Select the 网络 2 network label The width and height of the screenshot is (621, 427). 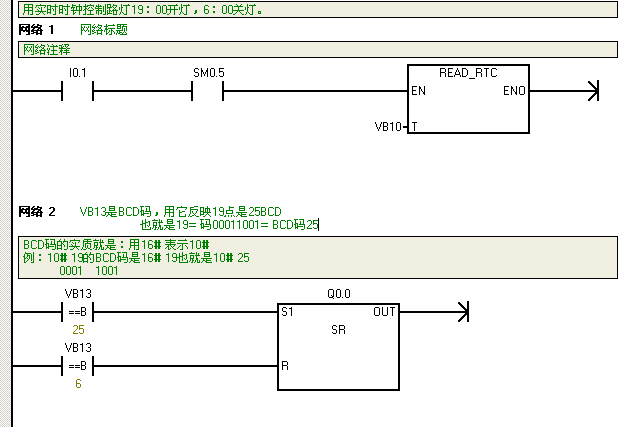pyautogui.click(x=37, y=212)
